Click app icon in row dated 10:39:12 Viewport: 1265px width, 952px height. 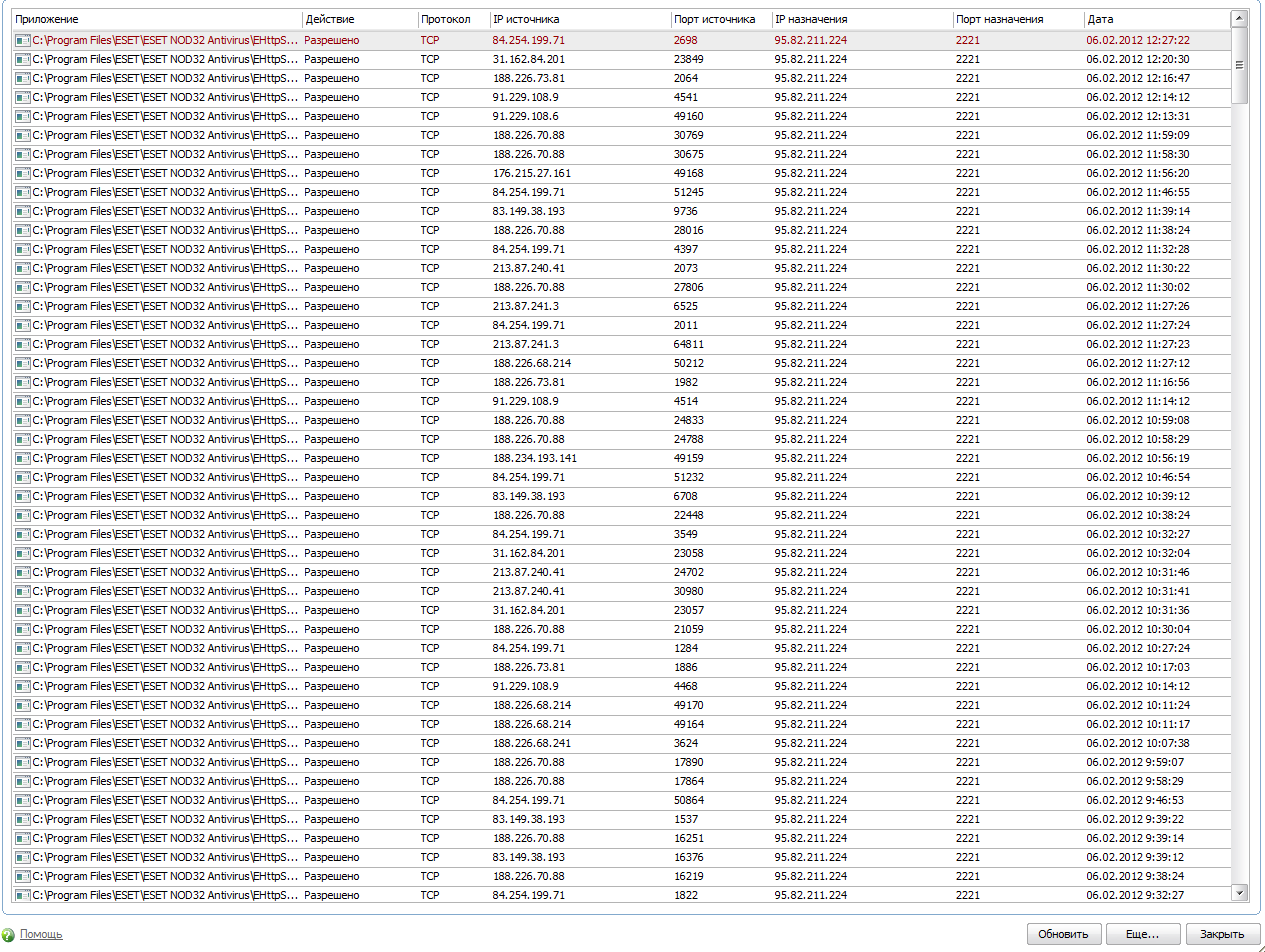click(x=23, y=497)
